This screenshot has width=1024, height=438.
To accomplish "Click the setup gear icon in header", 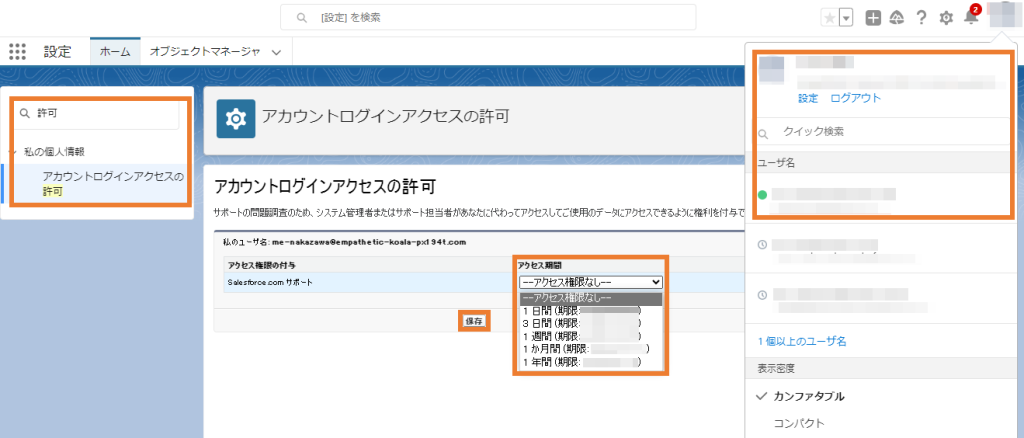I will click(x=946, y=18).
